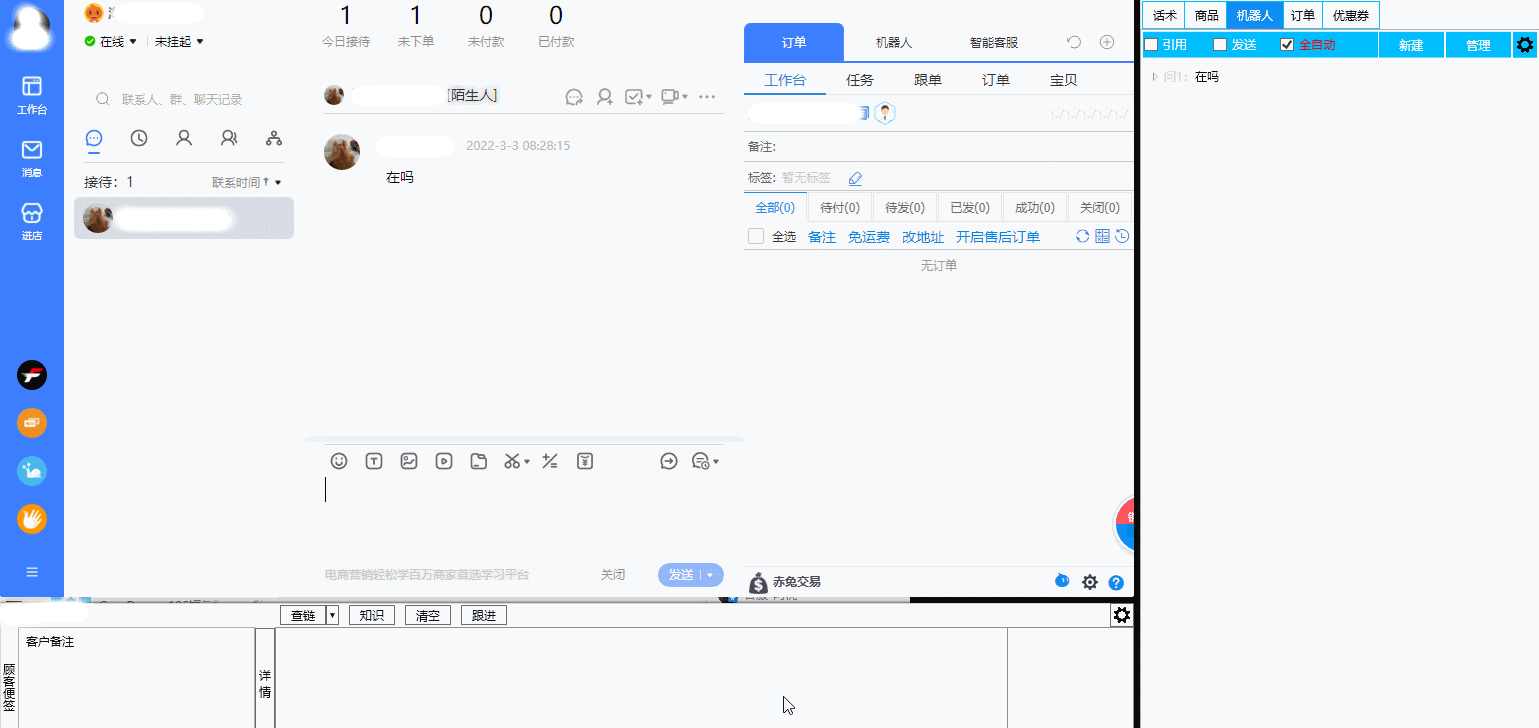Select the video send icon in chat toolbar

pyautogui.click(x=444, y=461)
